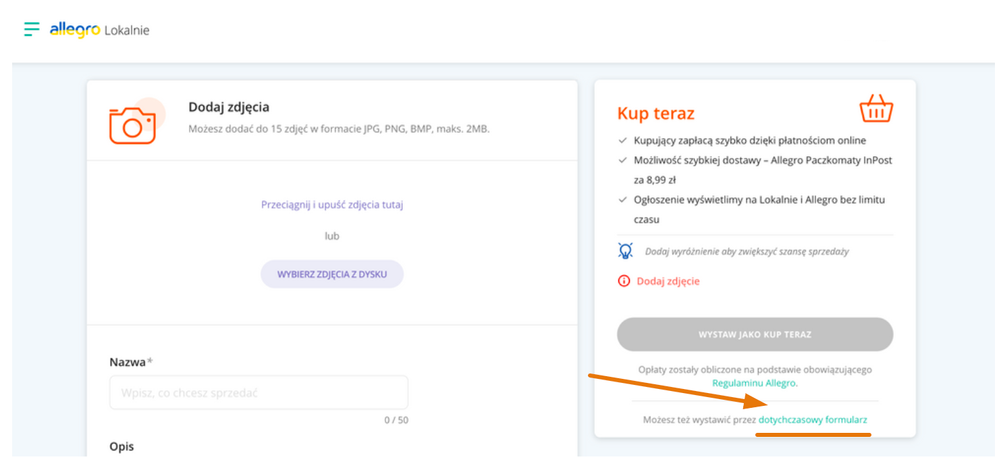Click the shopping basket icon

[877, 109]
